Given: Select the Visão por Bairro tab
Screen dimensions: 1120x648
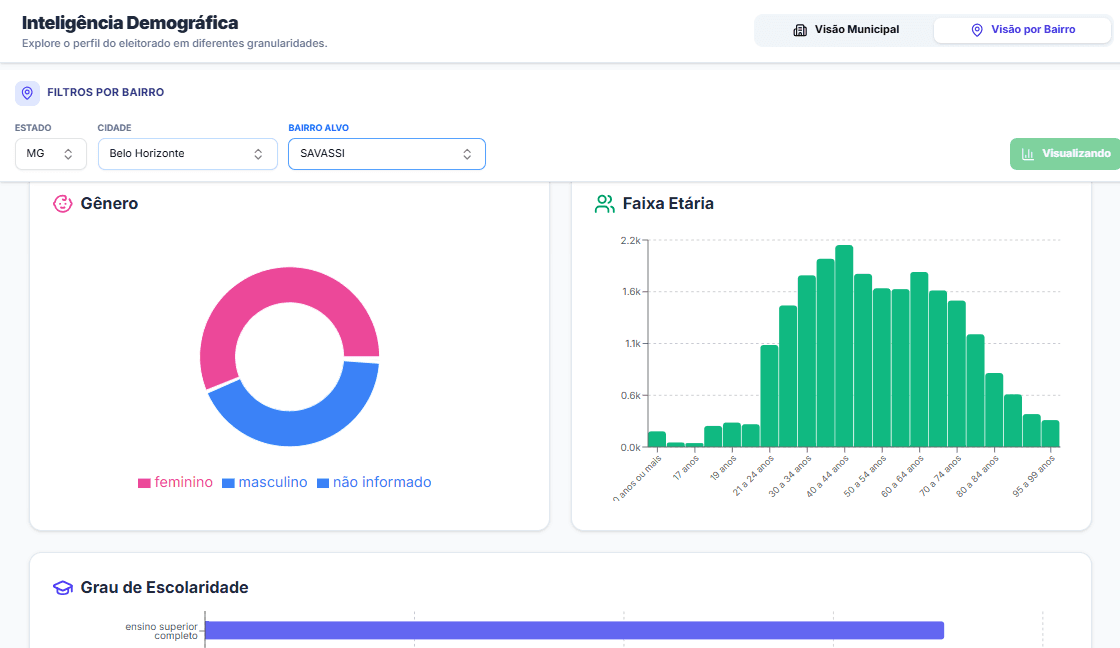Looking at the screenshot, I should point(1021,30).
